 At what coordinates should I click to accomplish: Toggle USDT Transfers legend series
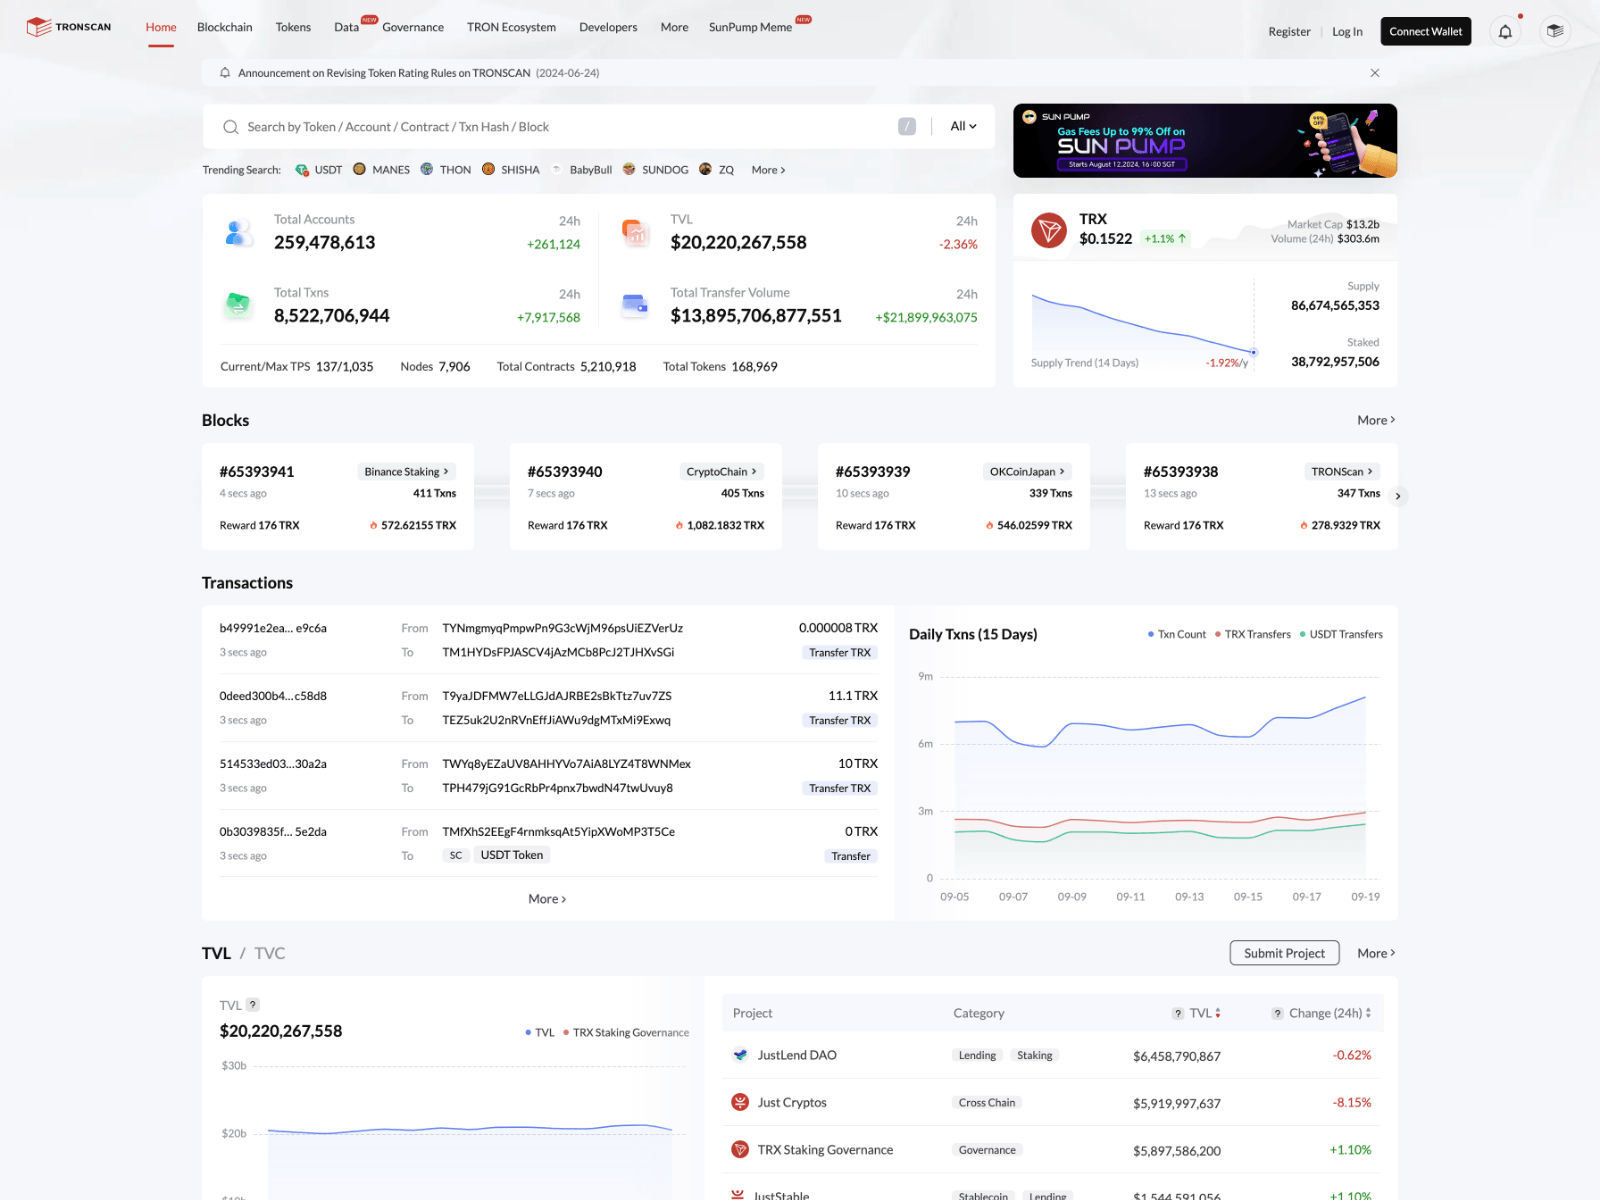tap(1341, 634)
